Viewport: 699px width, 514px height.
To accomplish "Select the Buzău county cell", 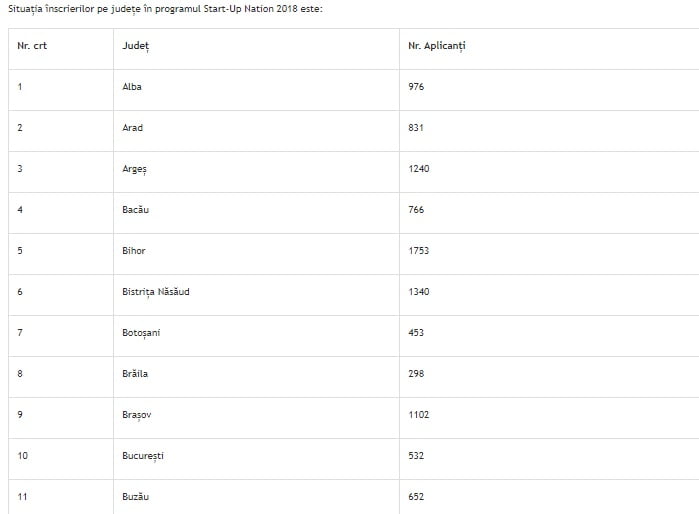I will tap(136, 496).
